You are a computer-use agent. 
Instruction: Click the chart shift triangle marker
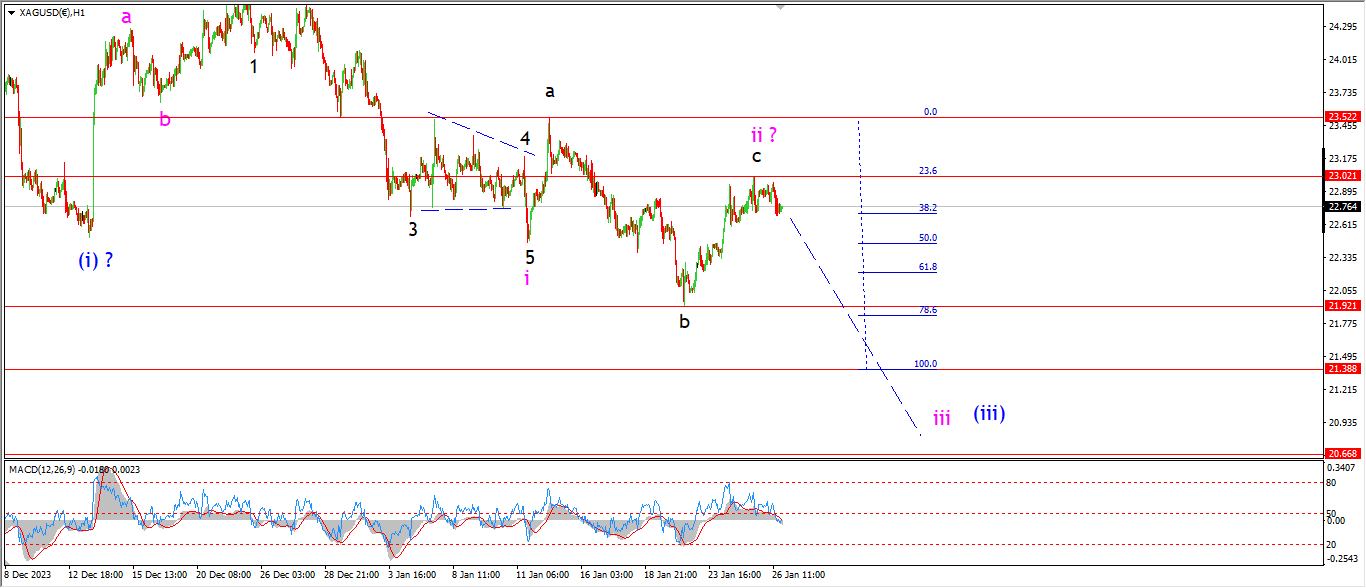click(781, 7)
